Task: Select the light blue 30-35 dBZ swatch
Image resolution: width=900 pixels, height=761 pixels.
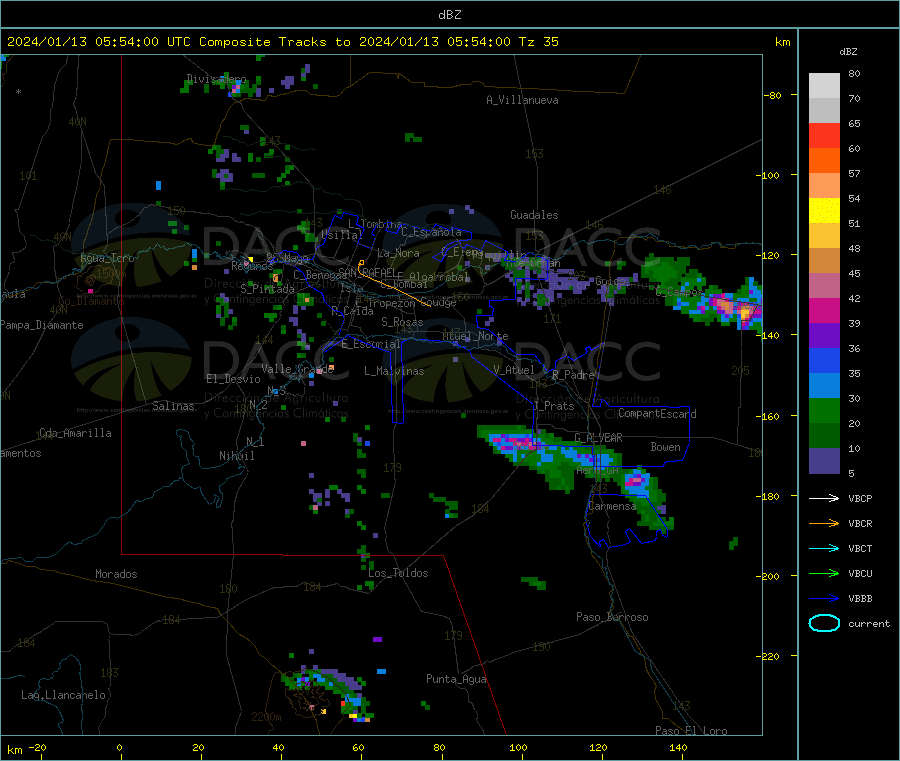Action: pos(824,386)
